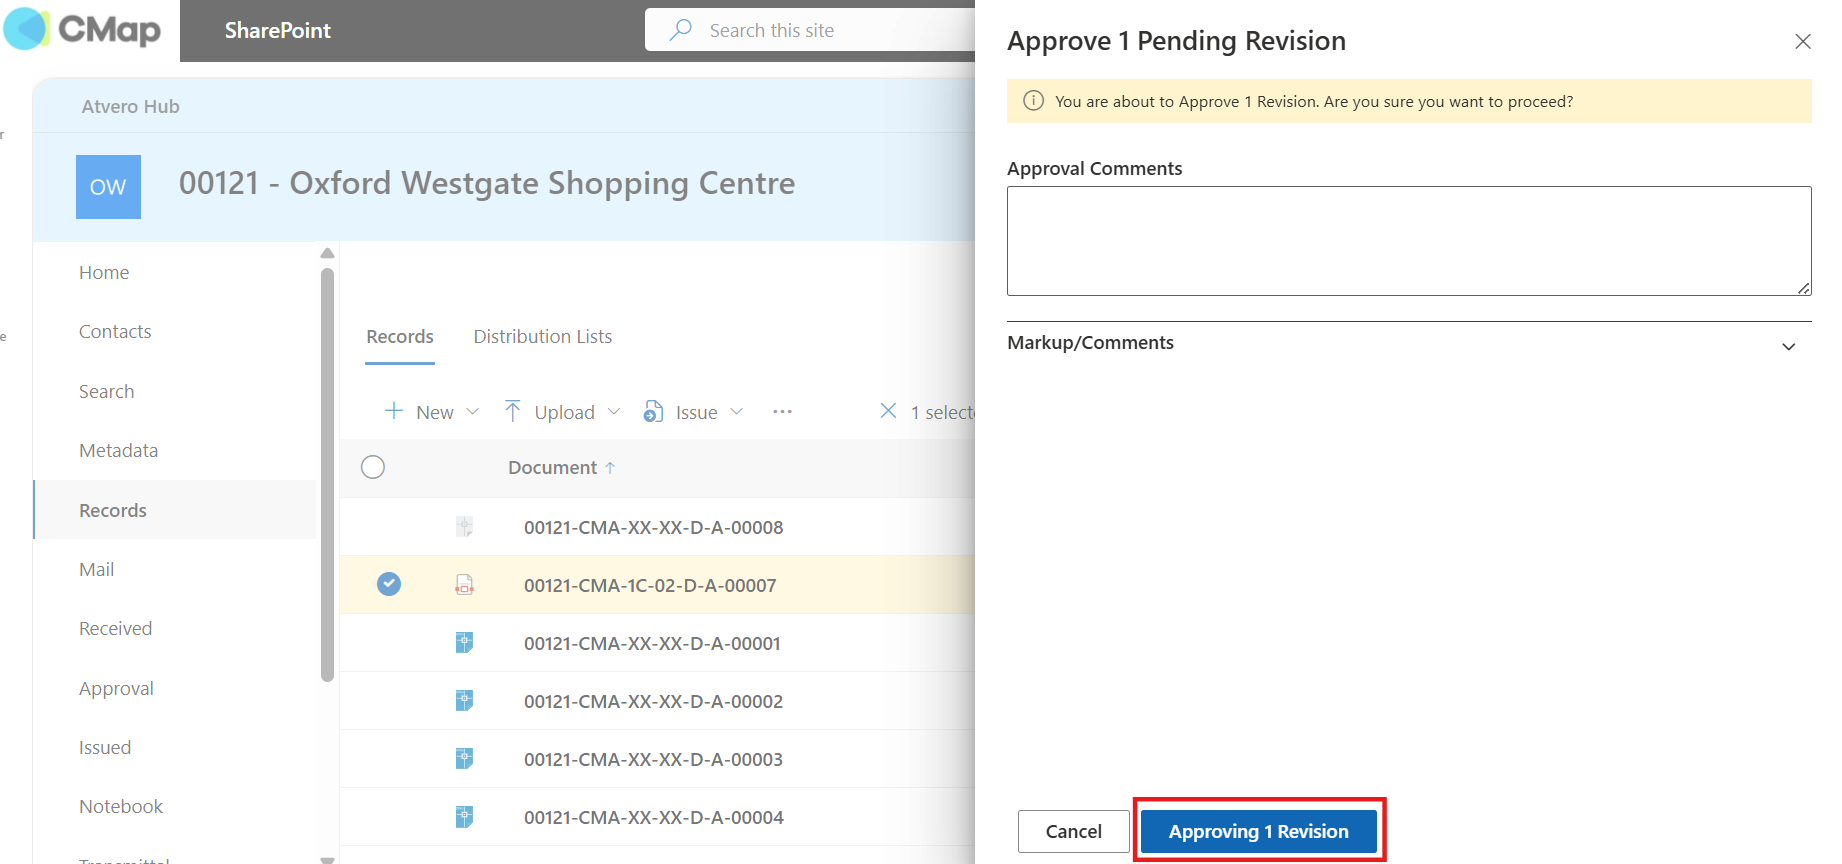1842x864 pixels.
Task: Expand the Issue dropdown chevron
Action: pyautogui.click(x=737, y=411)
